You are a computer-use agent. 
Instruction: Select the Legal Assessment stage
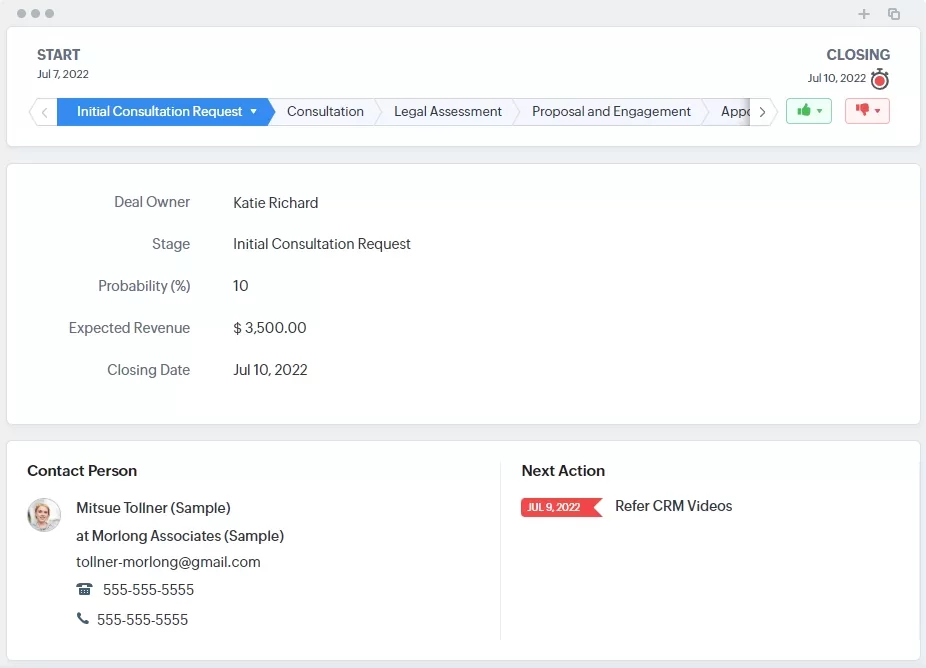447,112
